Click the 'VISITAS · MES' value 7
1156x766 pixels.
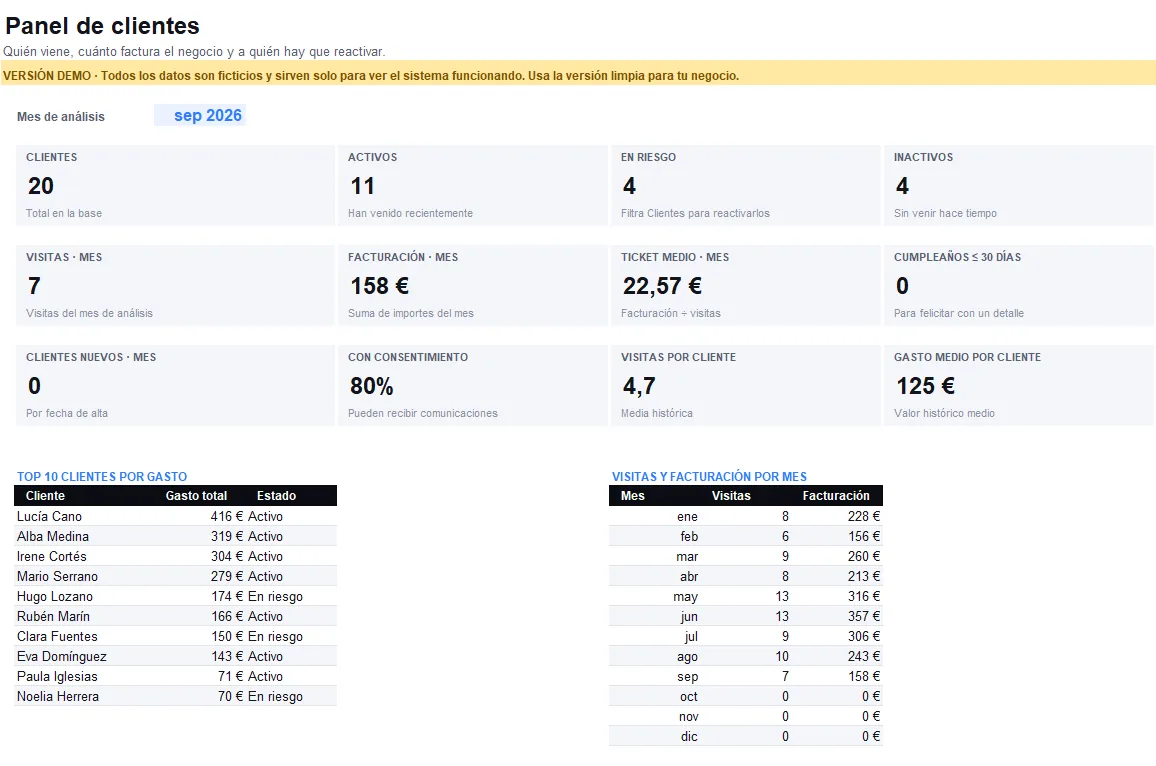tap(34, 286)
